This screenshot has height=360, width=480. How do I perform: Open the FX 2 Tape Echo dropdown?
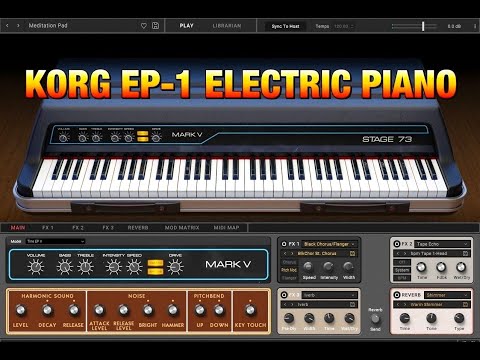click(x=442, y=244)
